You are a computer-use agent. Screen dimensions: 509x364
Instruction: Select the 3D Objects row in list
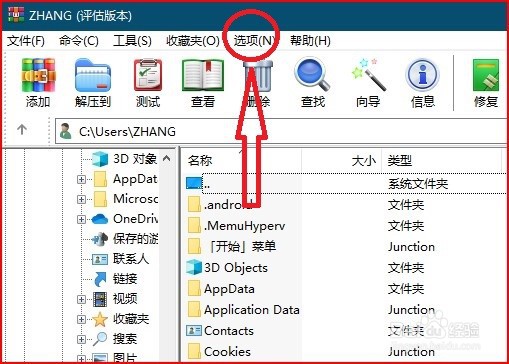pos(345,268)
